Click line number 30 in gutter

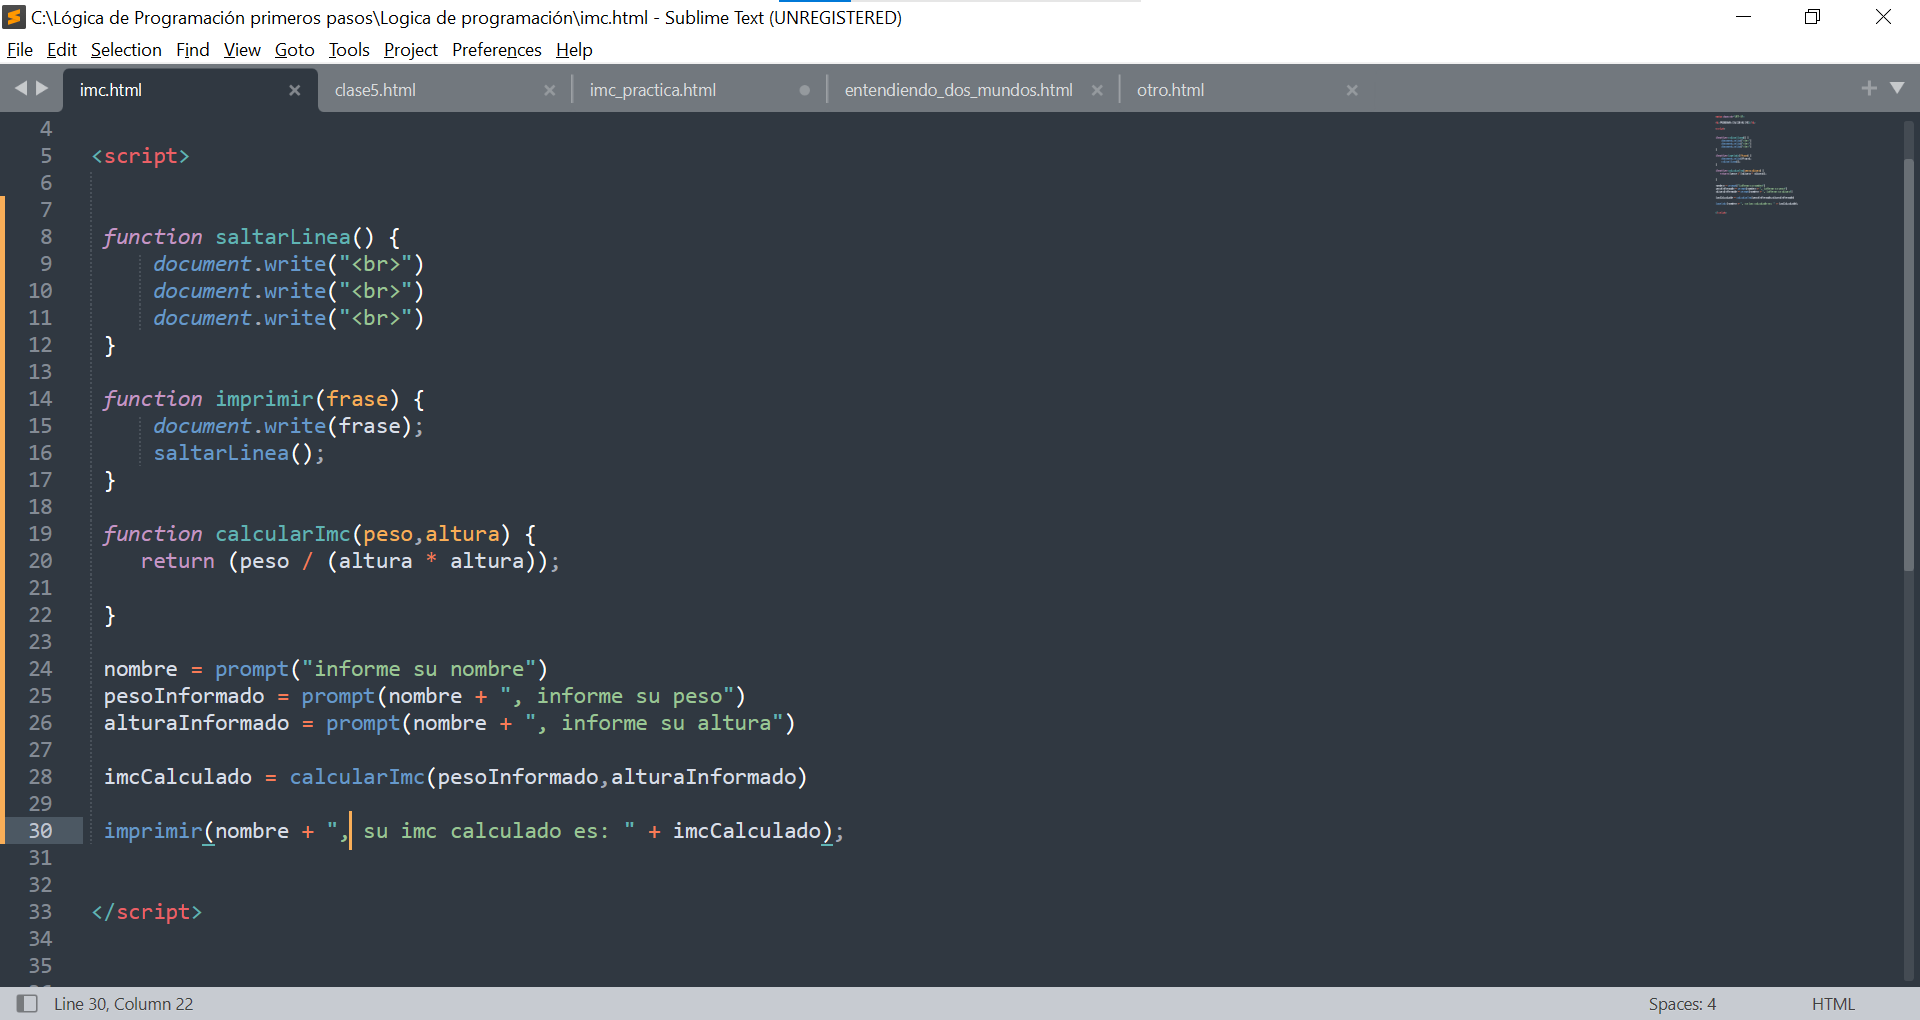(40, 831)
